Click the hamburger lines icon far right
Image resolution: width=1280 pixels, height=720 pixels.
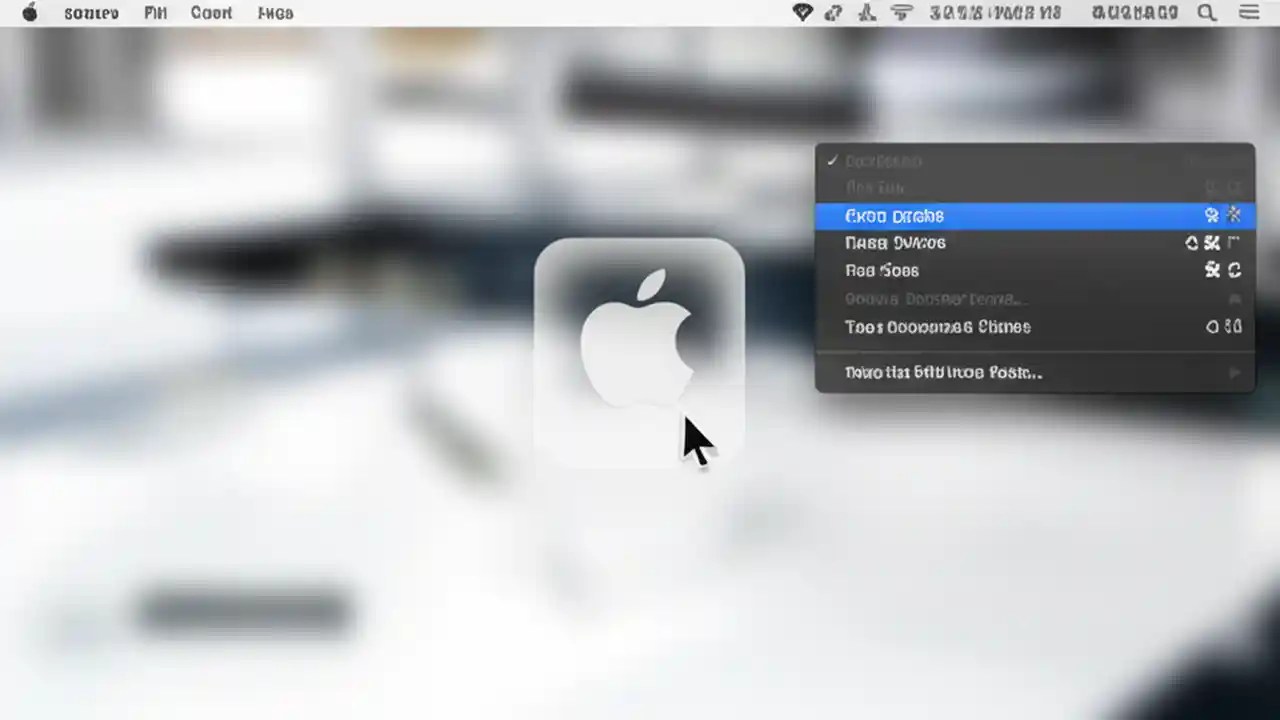[1248, 13]
